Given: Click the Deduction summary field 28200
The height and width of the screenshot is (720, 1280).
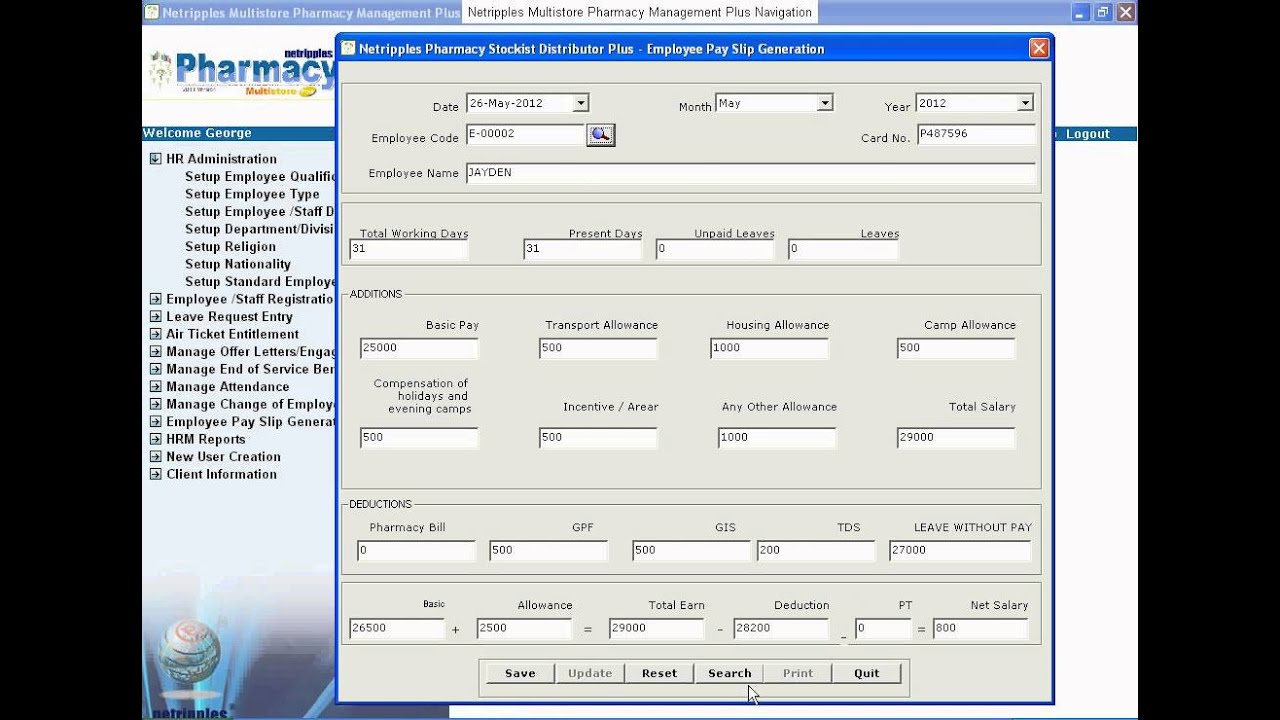Looking at the screenshot, I should (780, 629).
